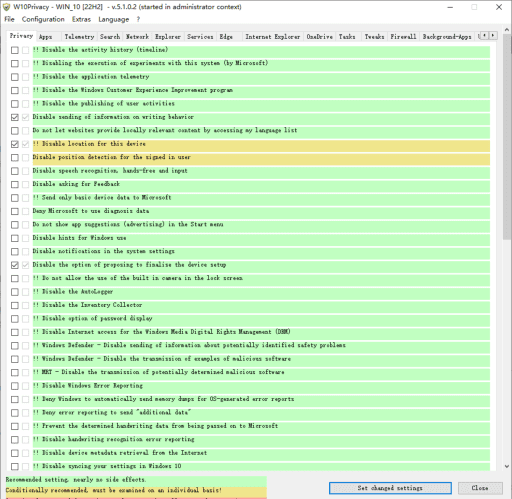Click the vertical scrollbar up arrow
Screen dimensions: 512x499
pyautogui.click(x=507, y=30)
